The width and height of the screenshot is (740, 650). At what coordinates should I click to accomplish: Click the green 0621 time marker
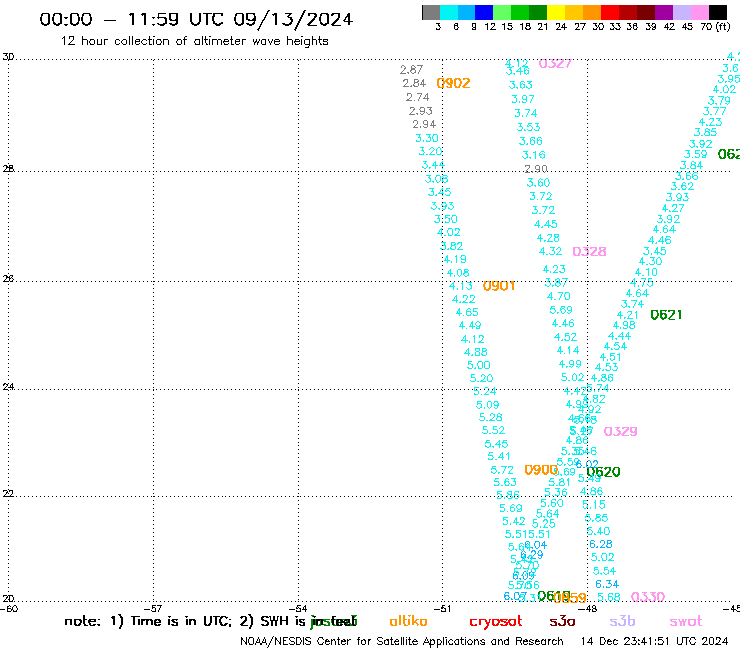[x=666, y=315]
